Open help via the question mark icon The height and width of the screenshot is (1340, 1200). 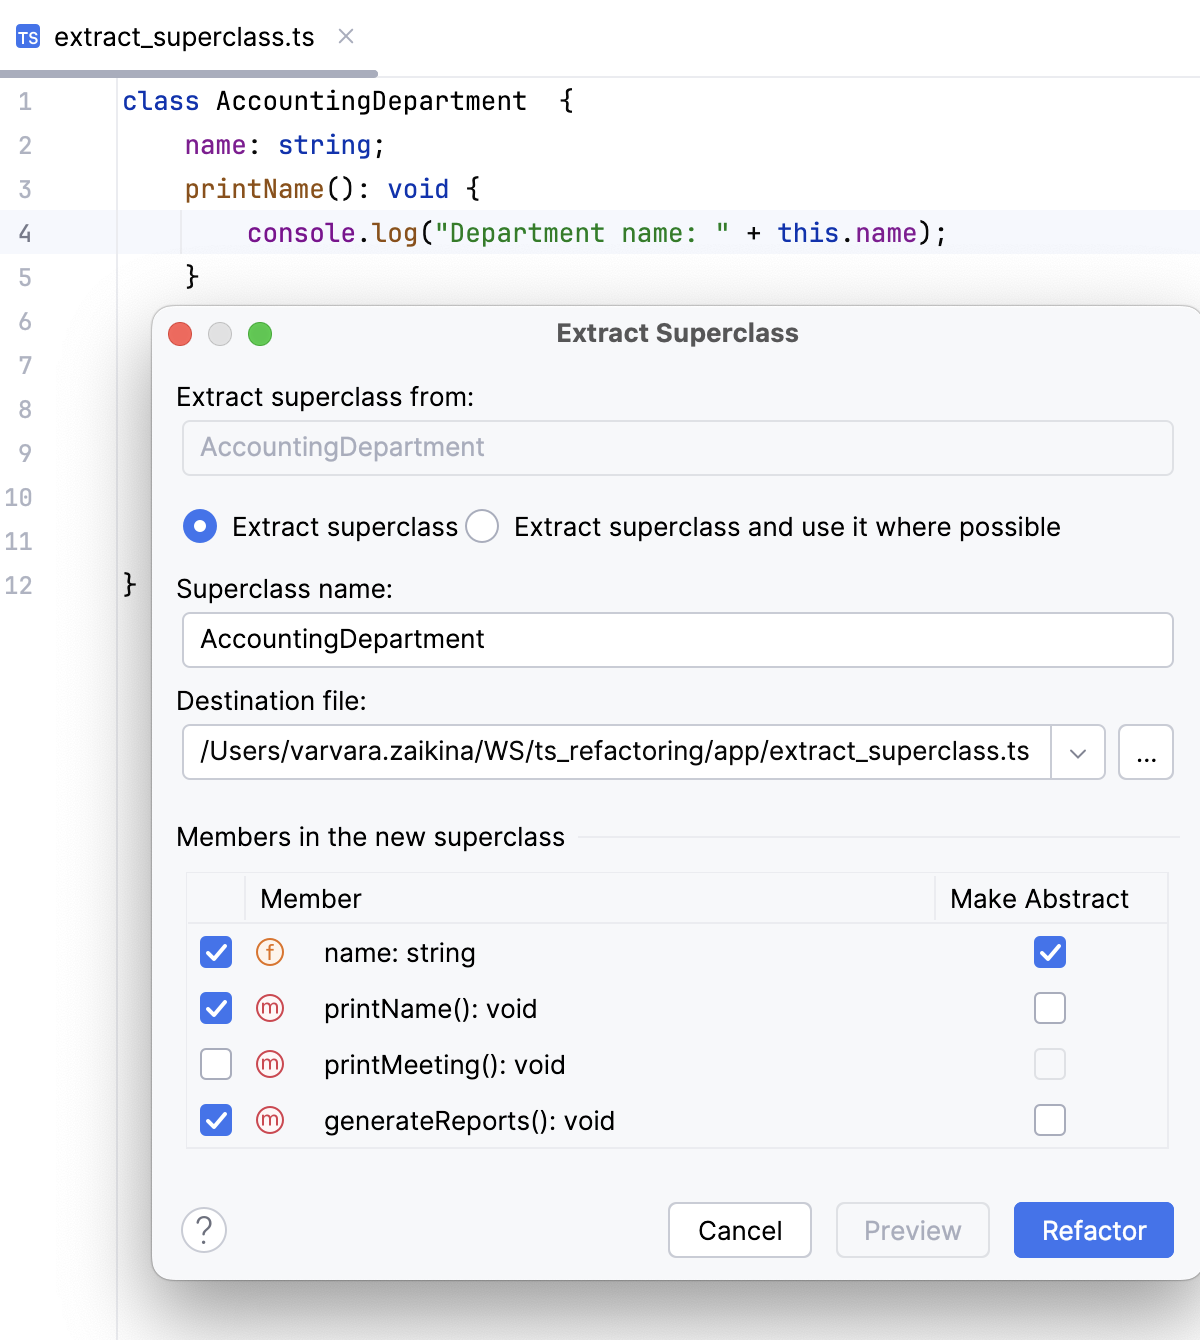pos(204,1230)
